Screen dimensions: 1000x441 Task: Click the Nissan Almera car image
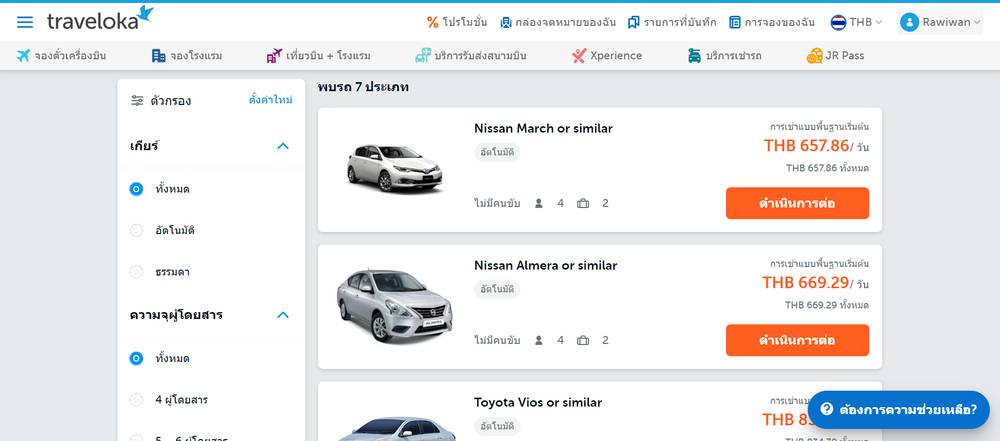(394, 305)
